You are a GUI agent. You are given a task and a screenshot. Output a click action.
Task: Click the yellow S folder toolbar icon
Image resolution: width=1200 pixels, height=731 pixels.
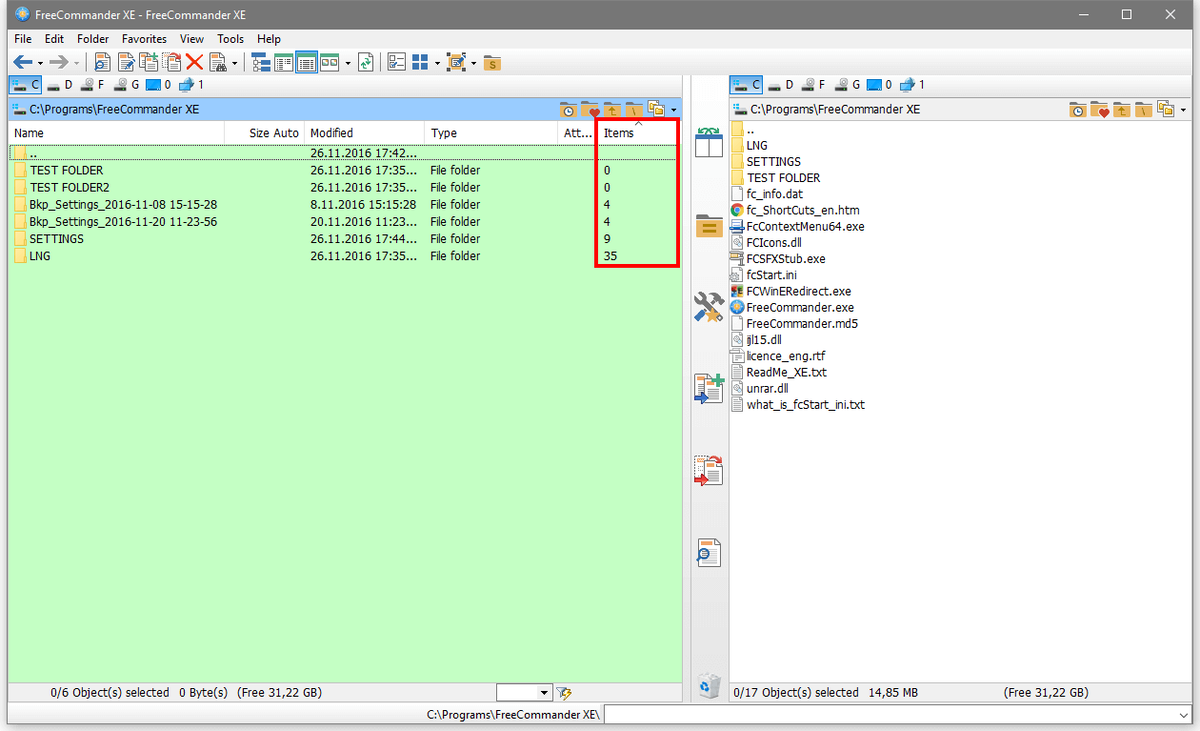coord(492,63)
